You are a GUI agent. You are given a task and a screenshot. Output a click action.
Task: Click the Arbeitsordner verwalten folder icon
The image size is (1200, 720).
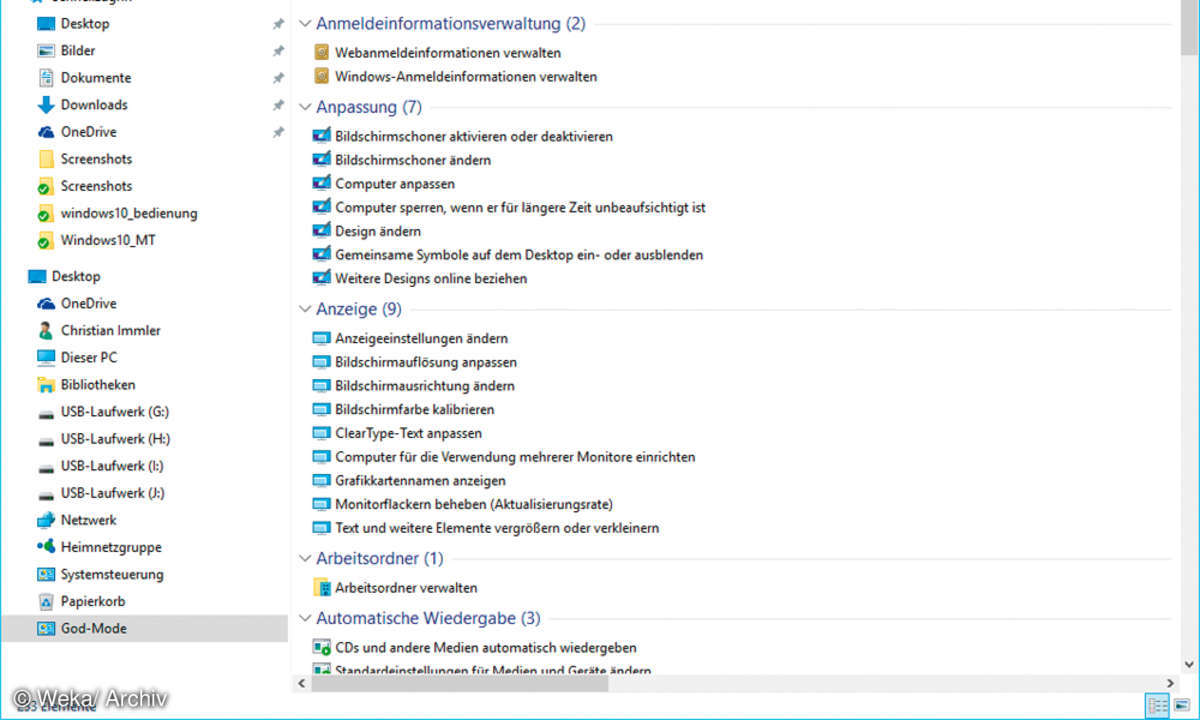click(321, 588)
